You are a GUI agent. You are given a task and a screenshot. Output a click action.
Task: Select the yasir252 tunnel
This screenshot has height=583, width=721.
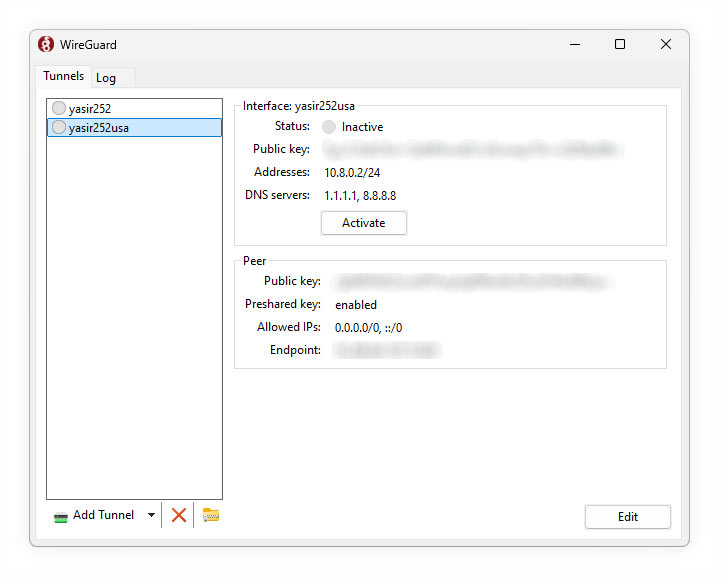[x=134, y=109]
